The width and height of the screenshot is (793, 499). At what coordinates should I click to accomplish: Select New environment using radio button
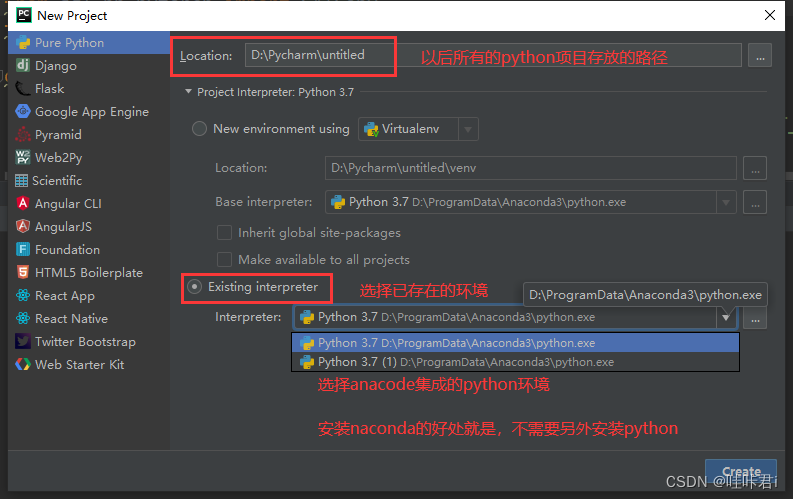pos(199,128)
